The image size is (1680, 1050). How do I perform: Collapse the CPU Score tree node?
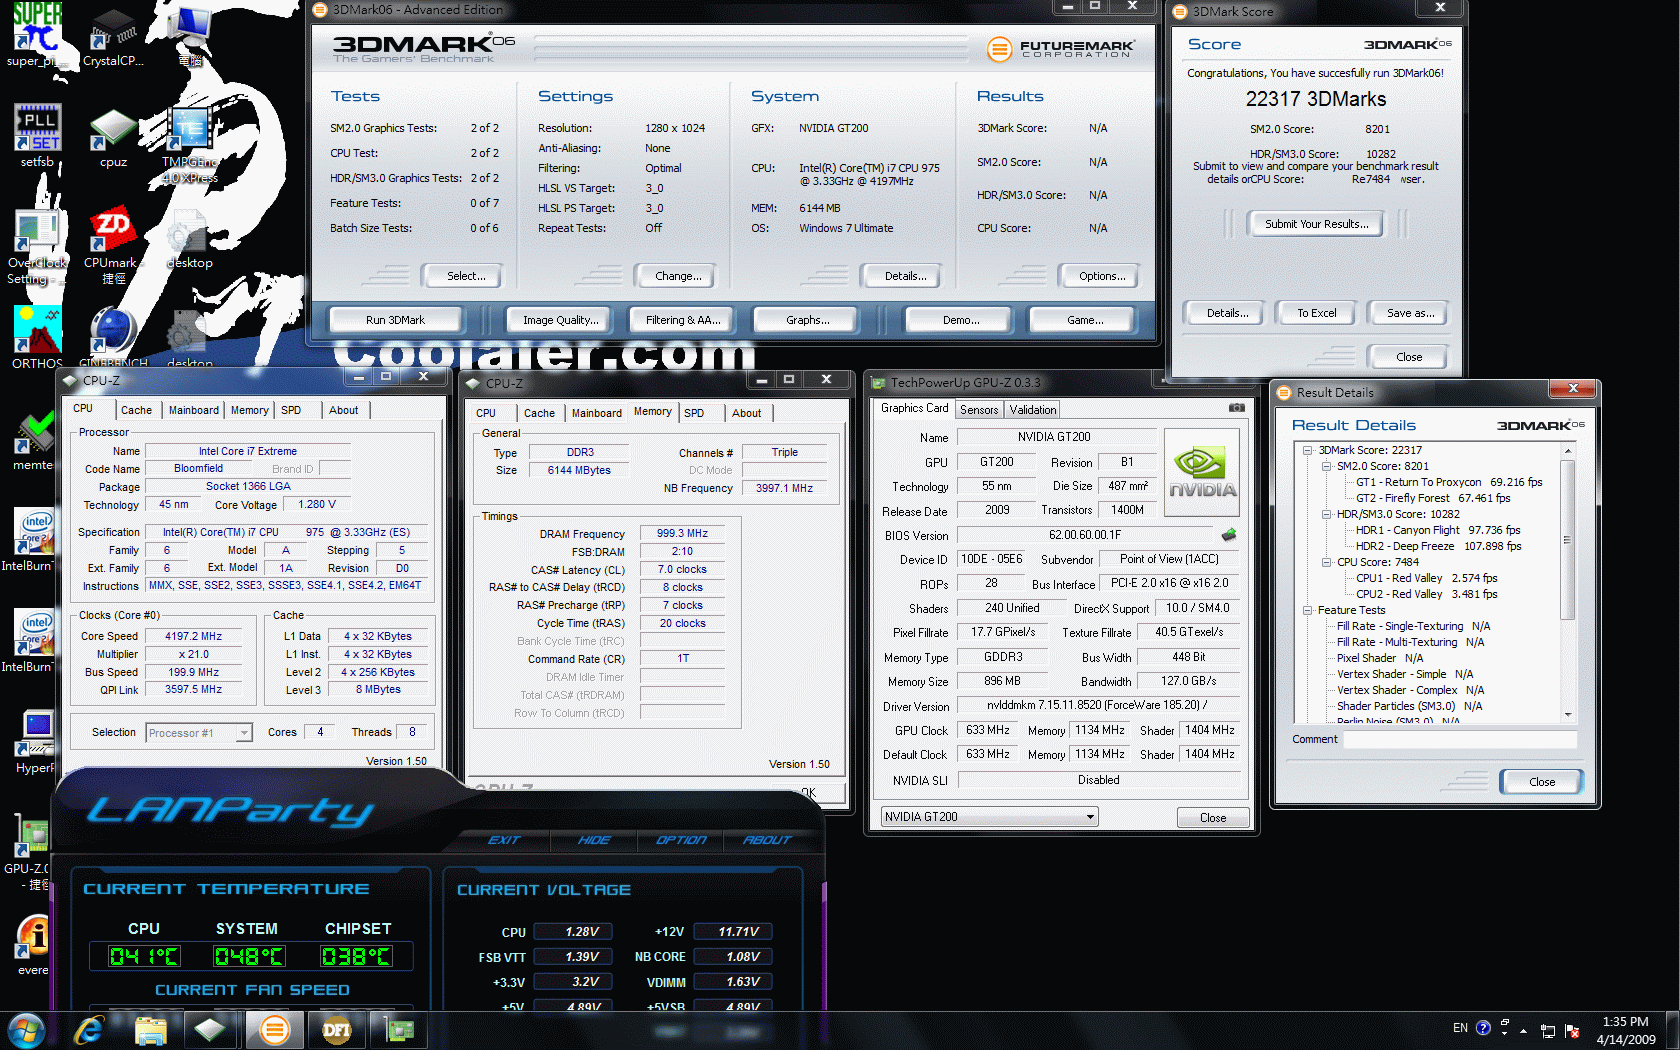click(1326, 562)
